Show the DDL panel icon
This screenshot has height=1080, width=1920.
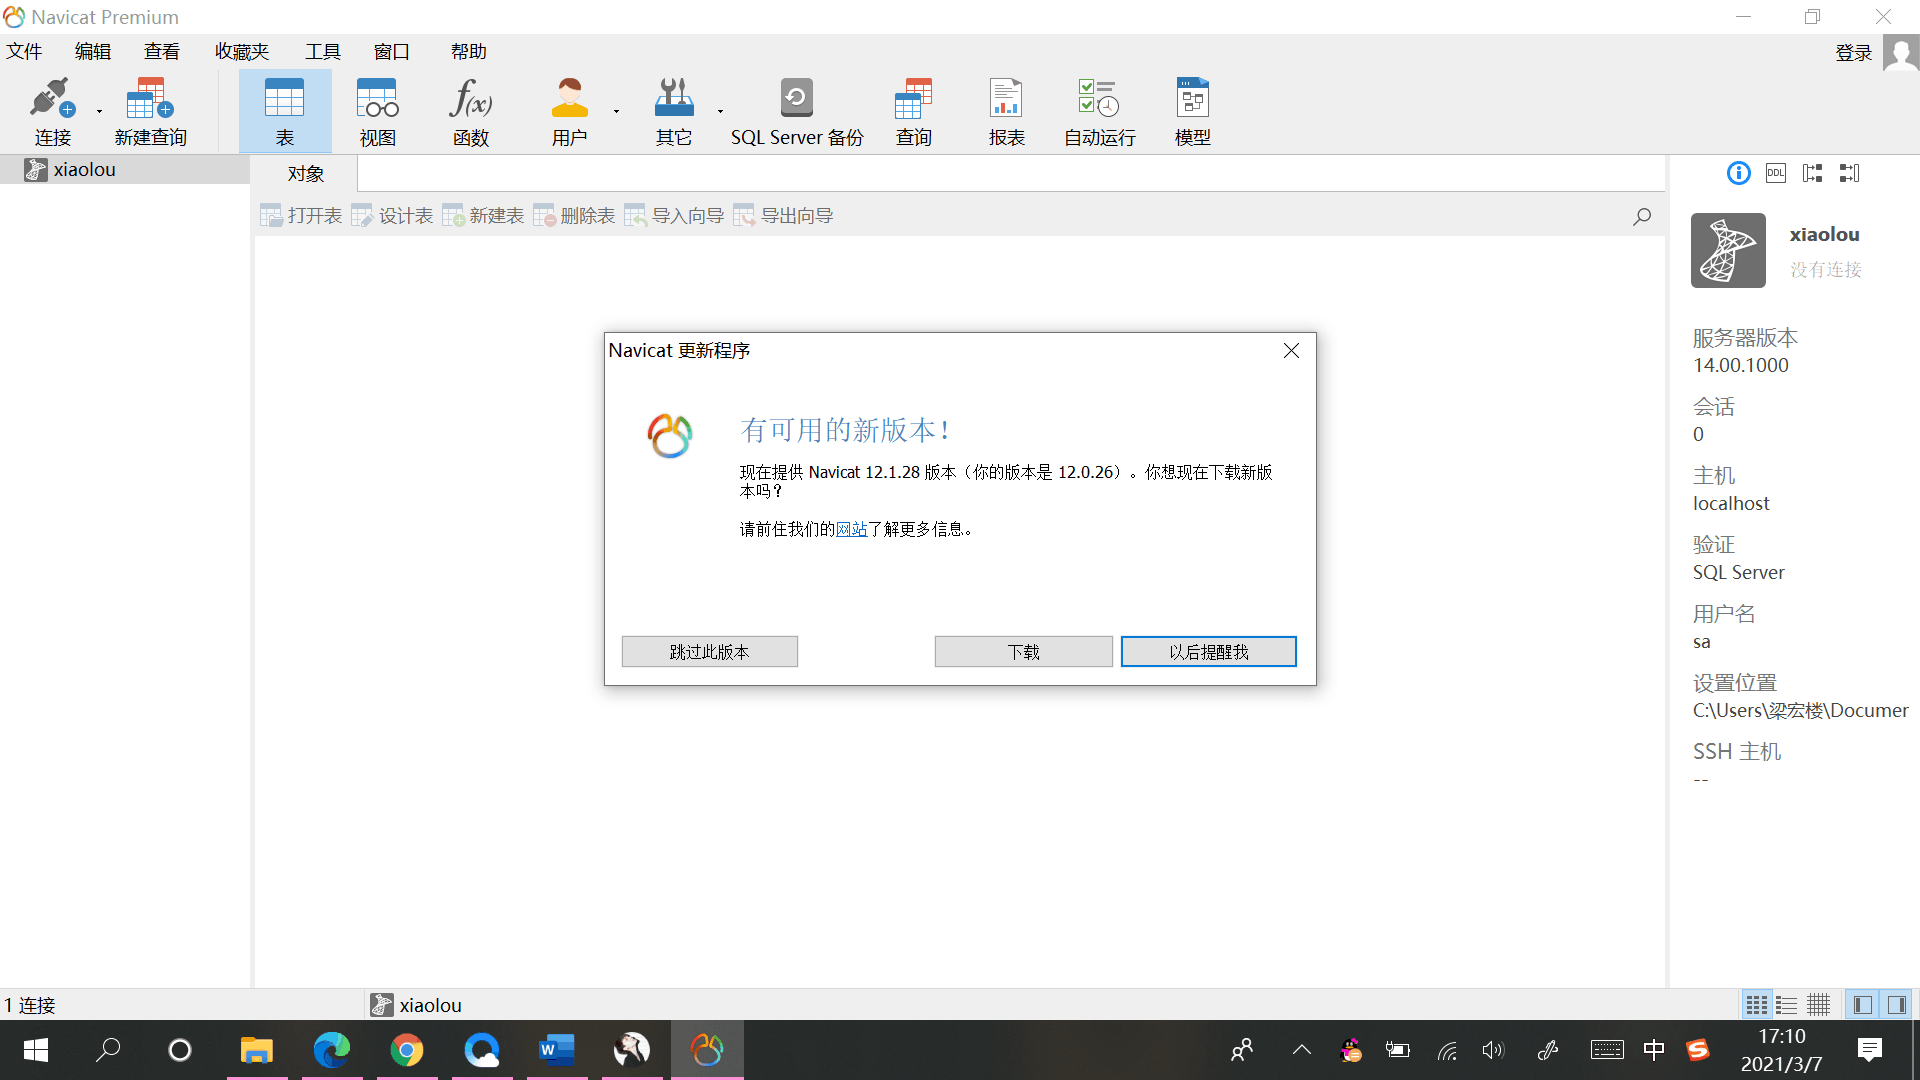click(1776, 173)
